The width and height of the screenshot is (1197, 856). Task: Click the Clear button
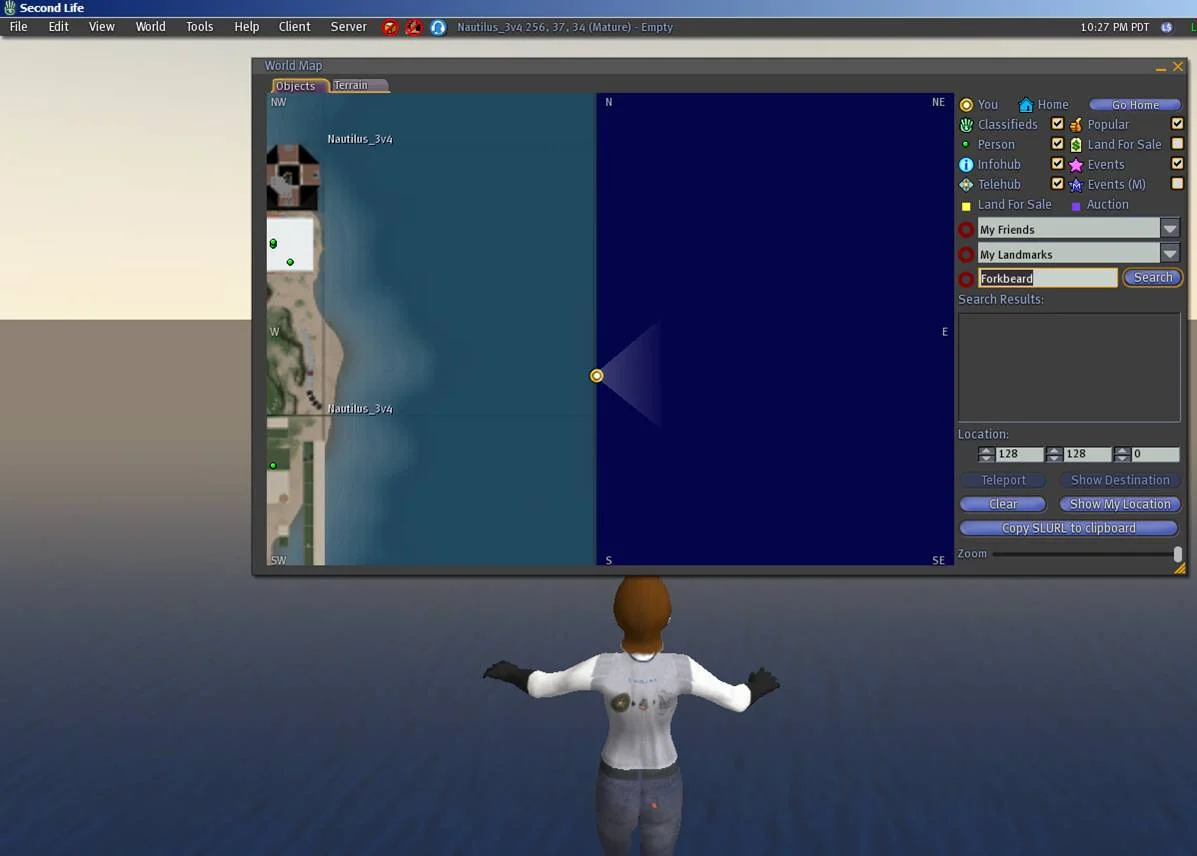pos(1003,504)
